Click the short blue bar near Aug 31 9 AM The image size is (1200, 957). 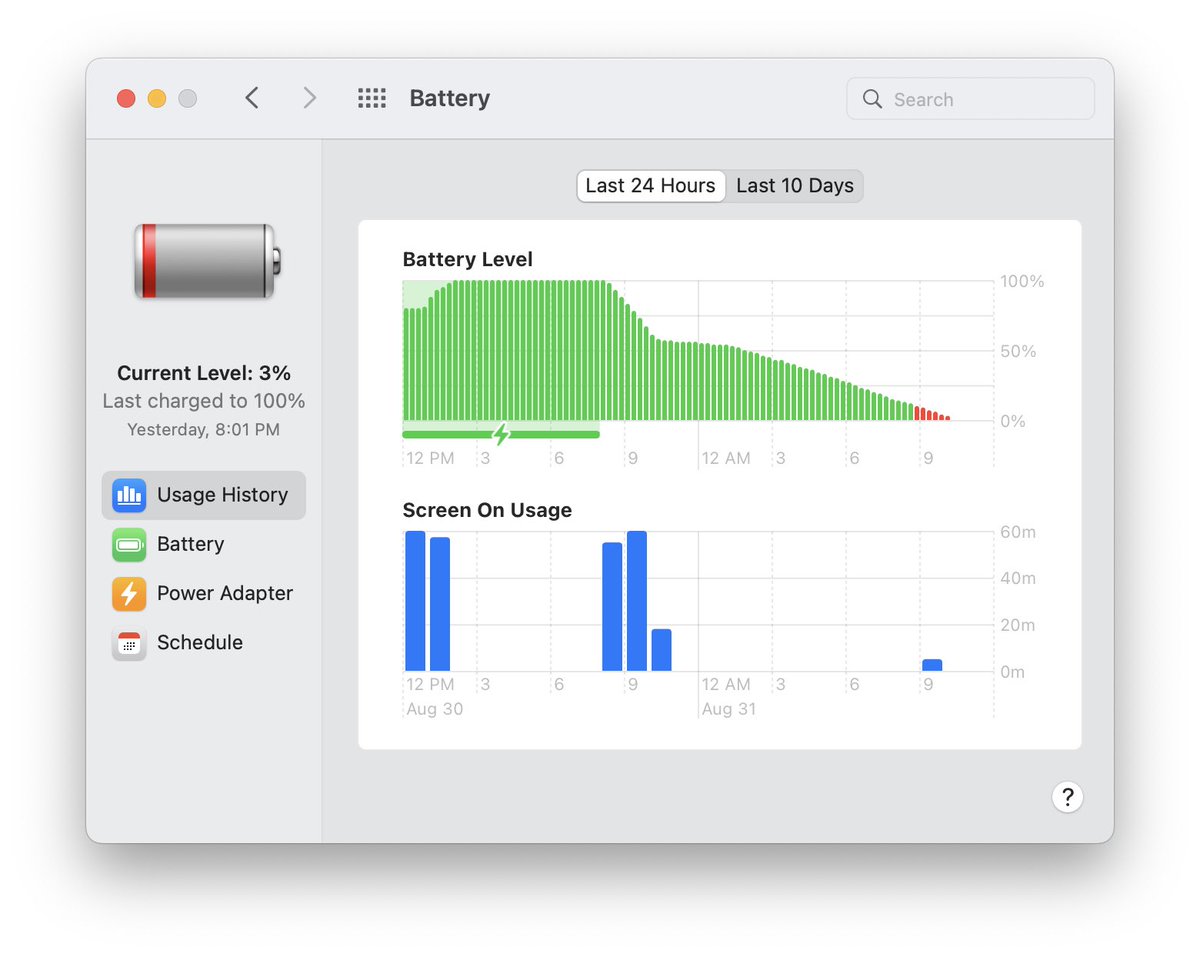(x=932, y=665)
